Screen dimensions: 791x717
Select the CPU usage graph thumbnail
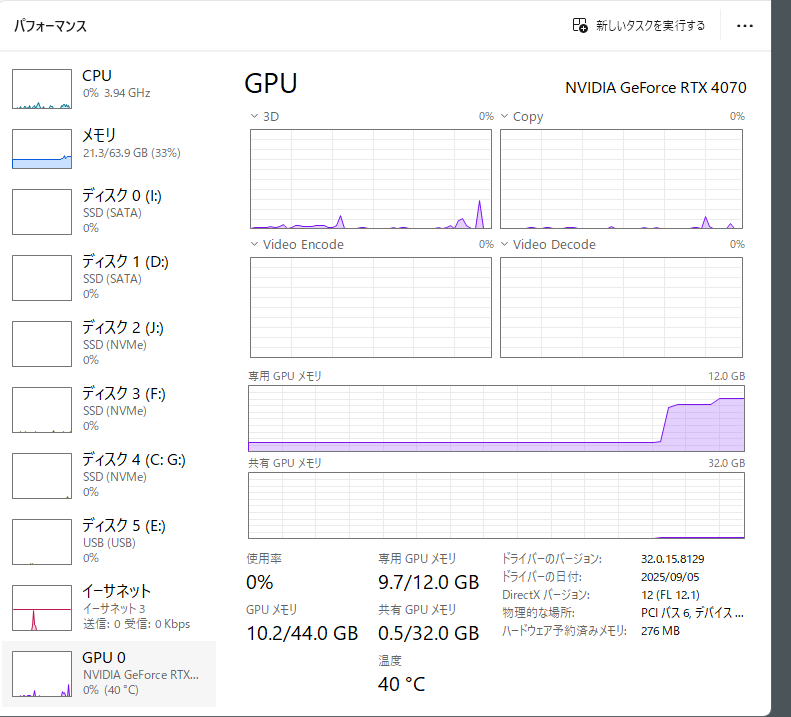click(x=42, y=89)
